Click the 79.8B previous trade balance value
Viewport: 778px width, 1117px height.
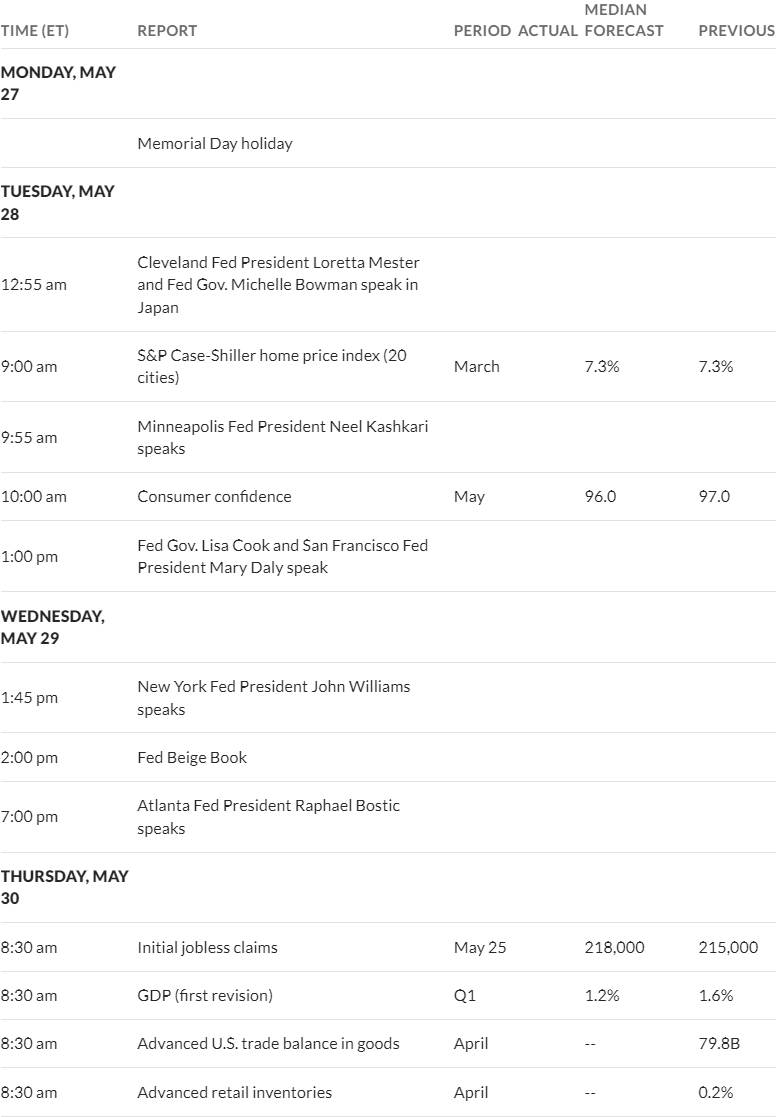719,1044
